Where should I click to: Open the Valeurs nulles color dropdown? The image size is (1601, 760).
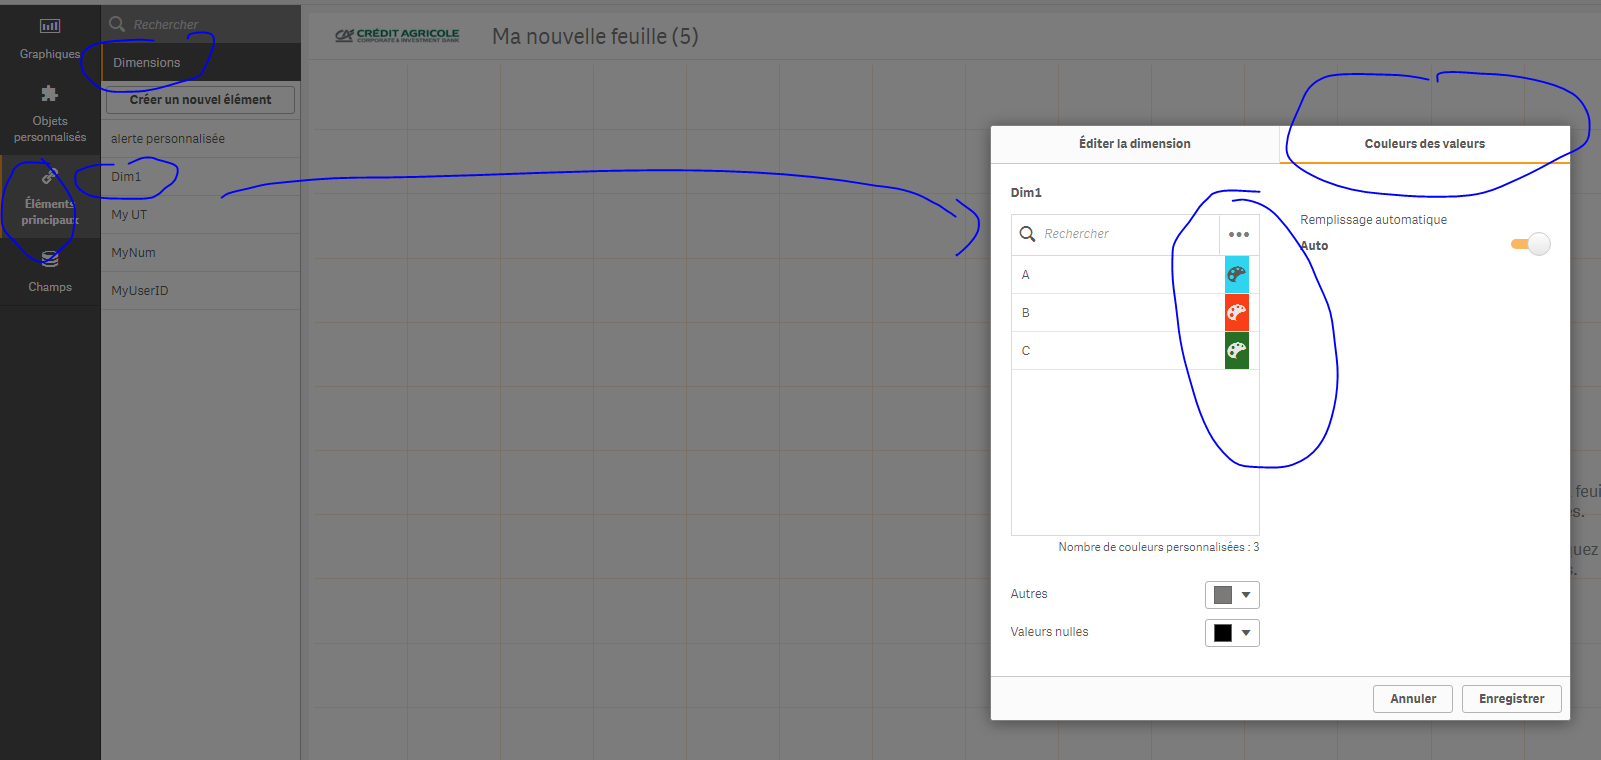(1232, 633)
